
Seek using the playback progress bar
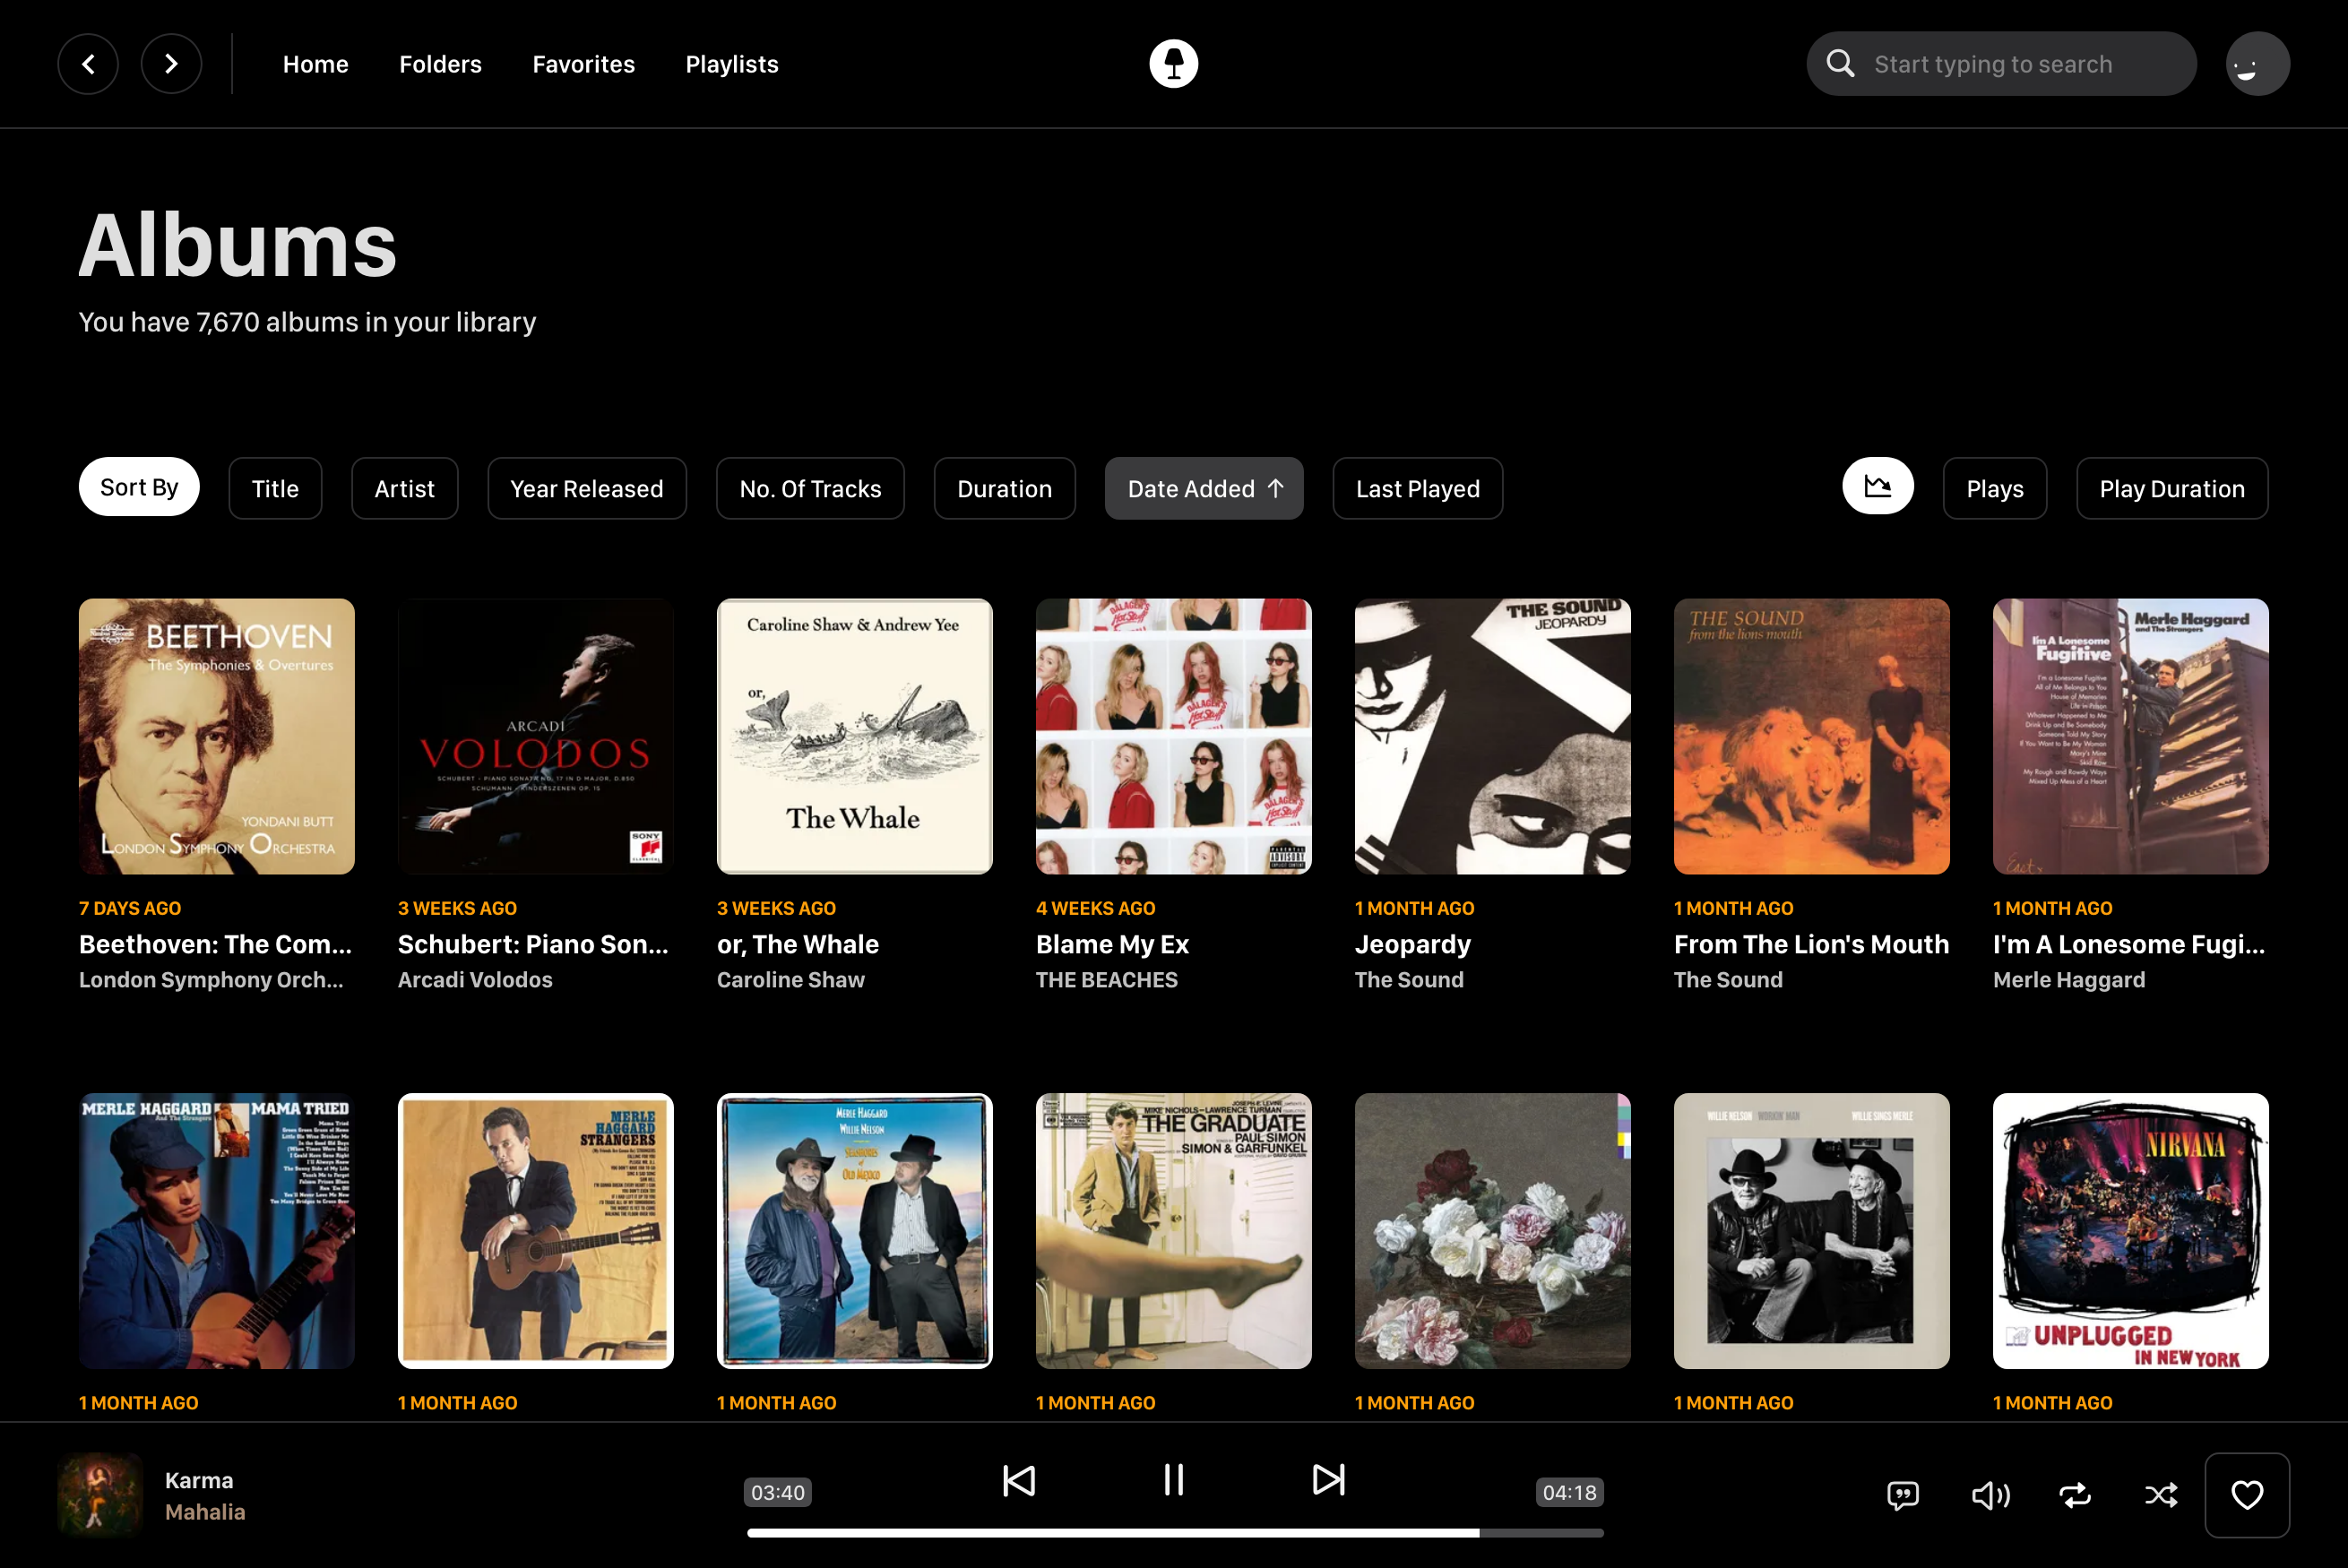(x=1175, y=1533)
